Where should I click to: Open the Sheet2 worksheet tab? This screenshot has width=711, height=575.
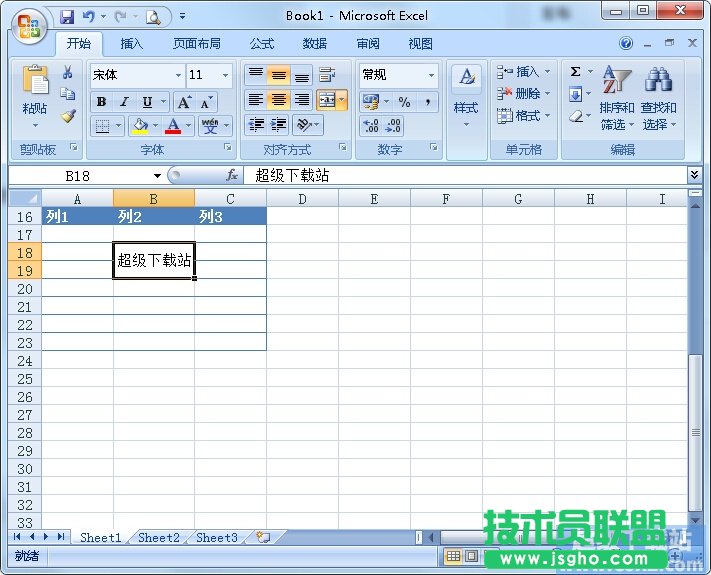[x=159, y=538]
